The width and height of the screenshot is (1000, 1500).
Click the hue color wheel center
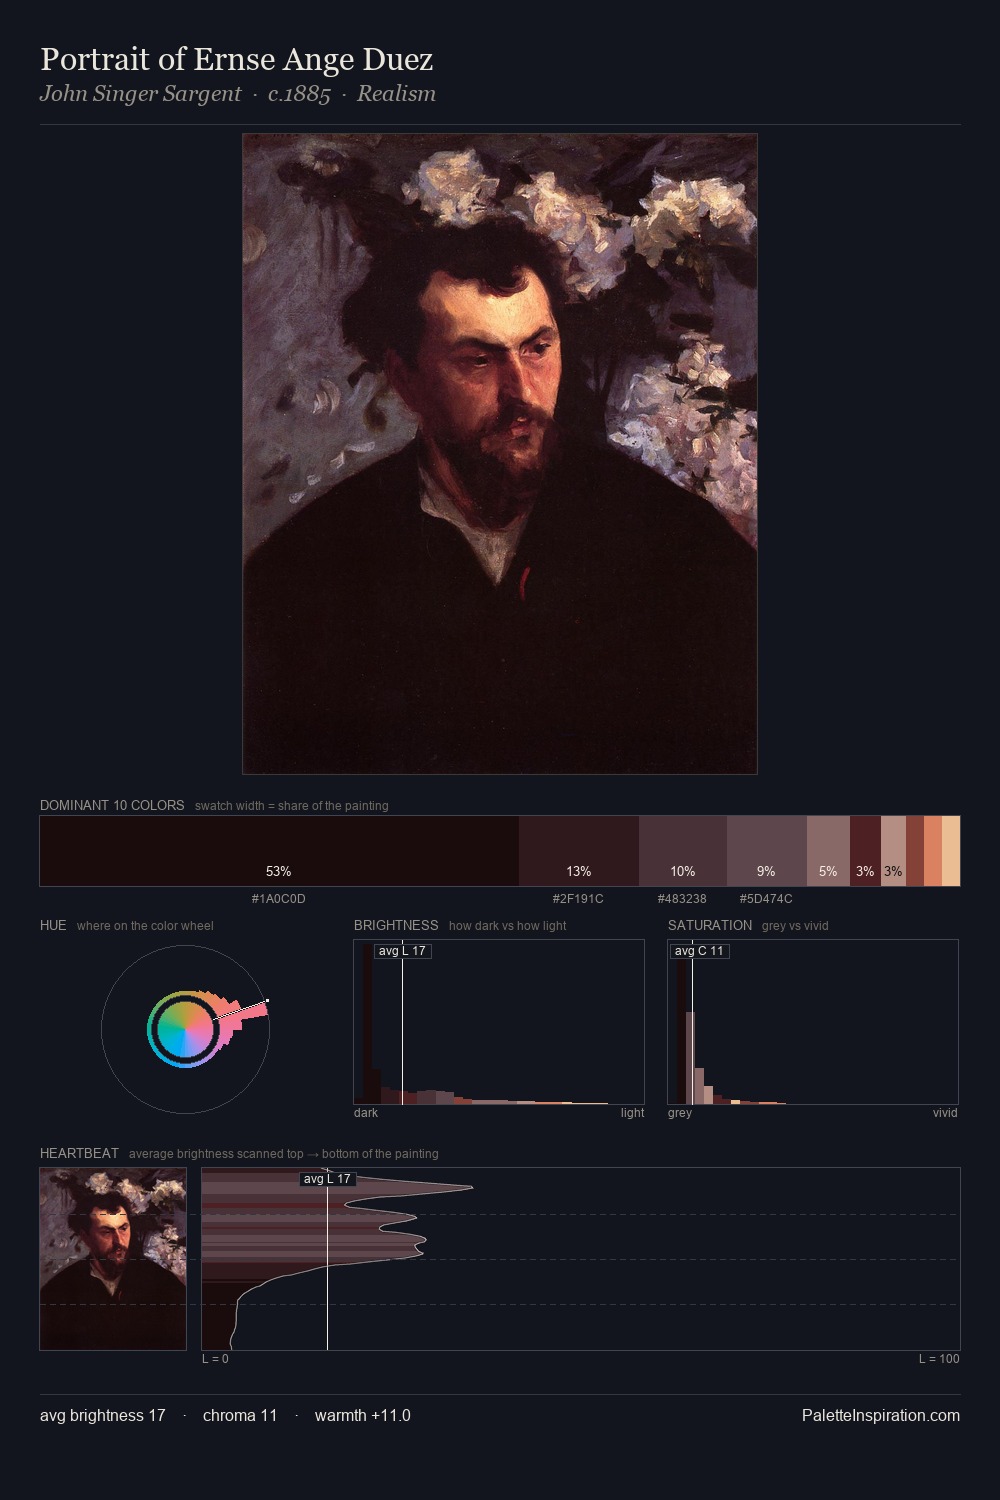[185, 1029]
